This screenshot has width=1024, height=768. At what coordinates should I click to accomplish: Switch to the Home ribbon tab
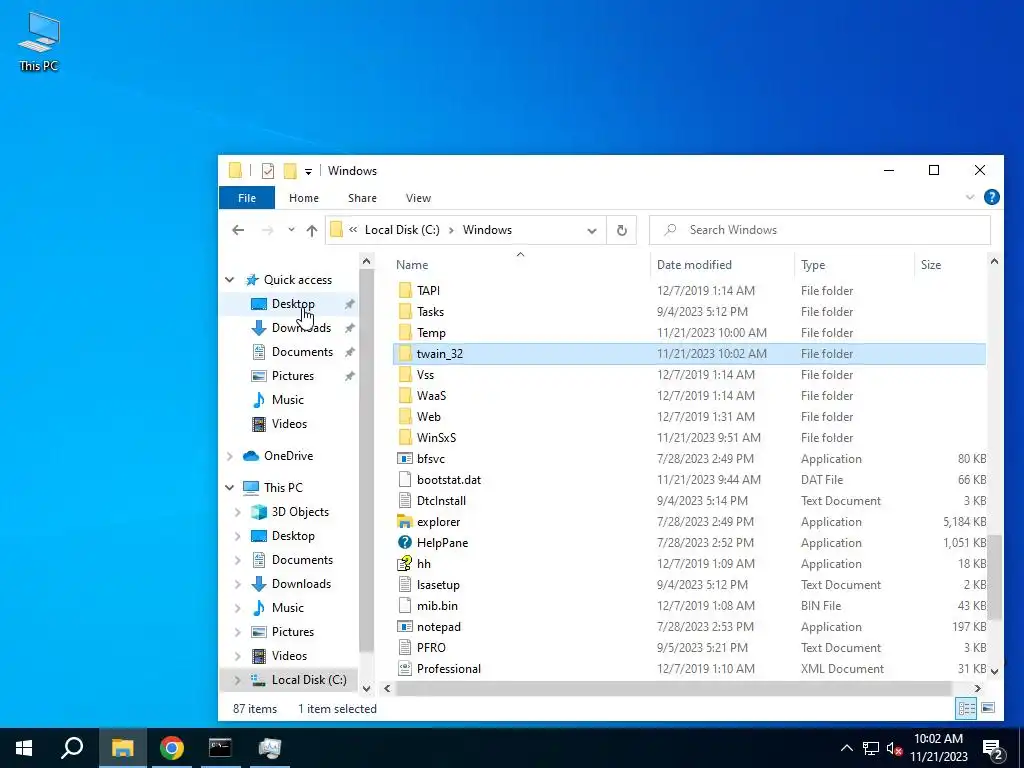point(304,198)
